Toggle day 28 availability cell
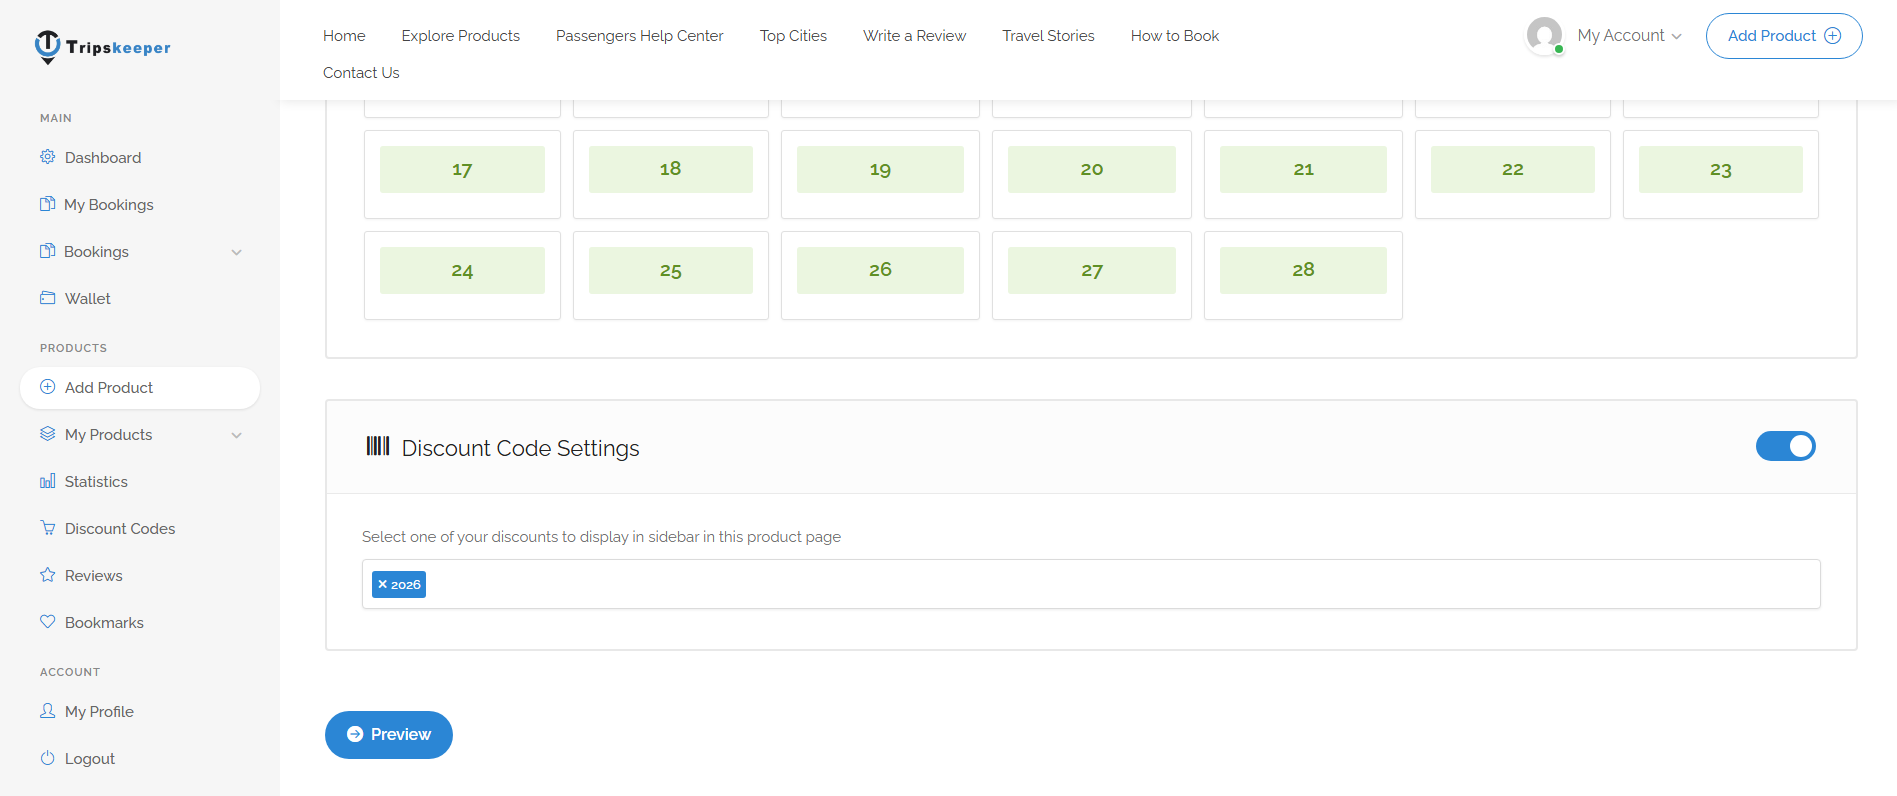This screenshot has height=796, width=1897. 1302,270
